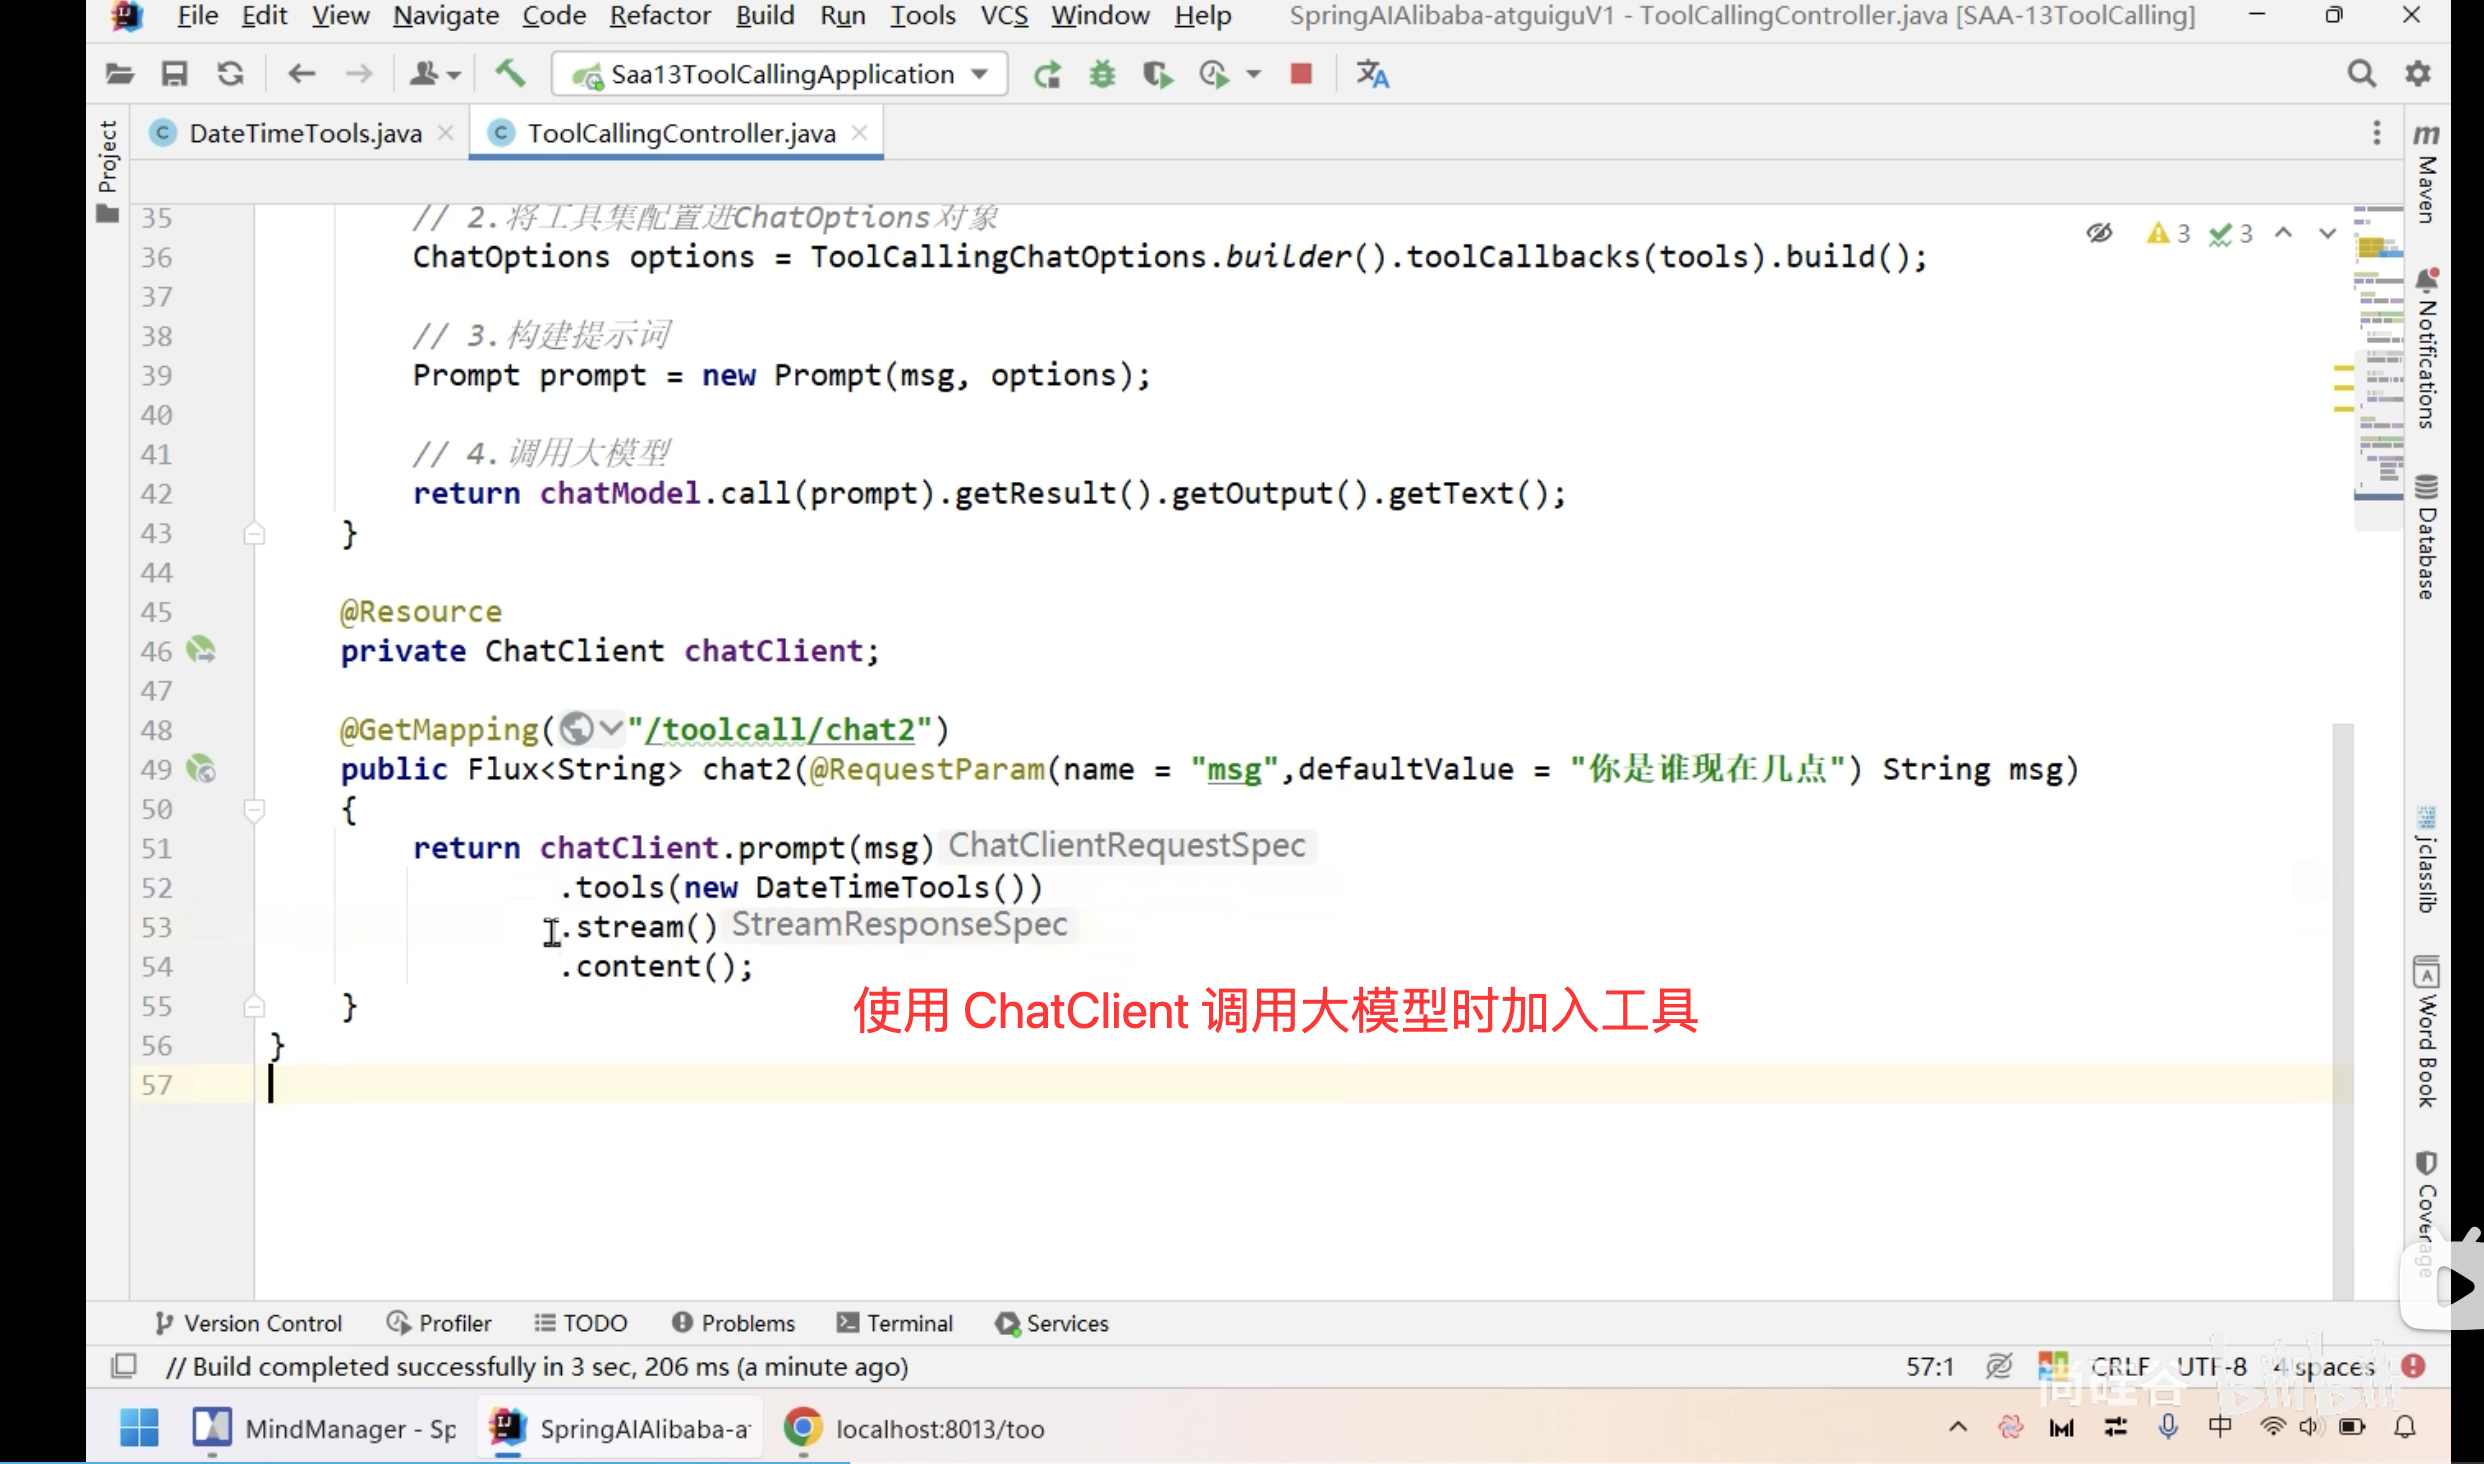Rerun application with green rerun icon
The width and height of the screenshot is (2484, 1464).
point(1047,74)
